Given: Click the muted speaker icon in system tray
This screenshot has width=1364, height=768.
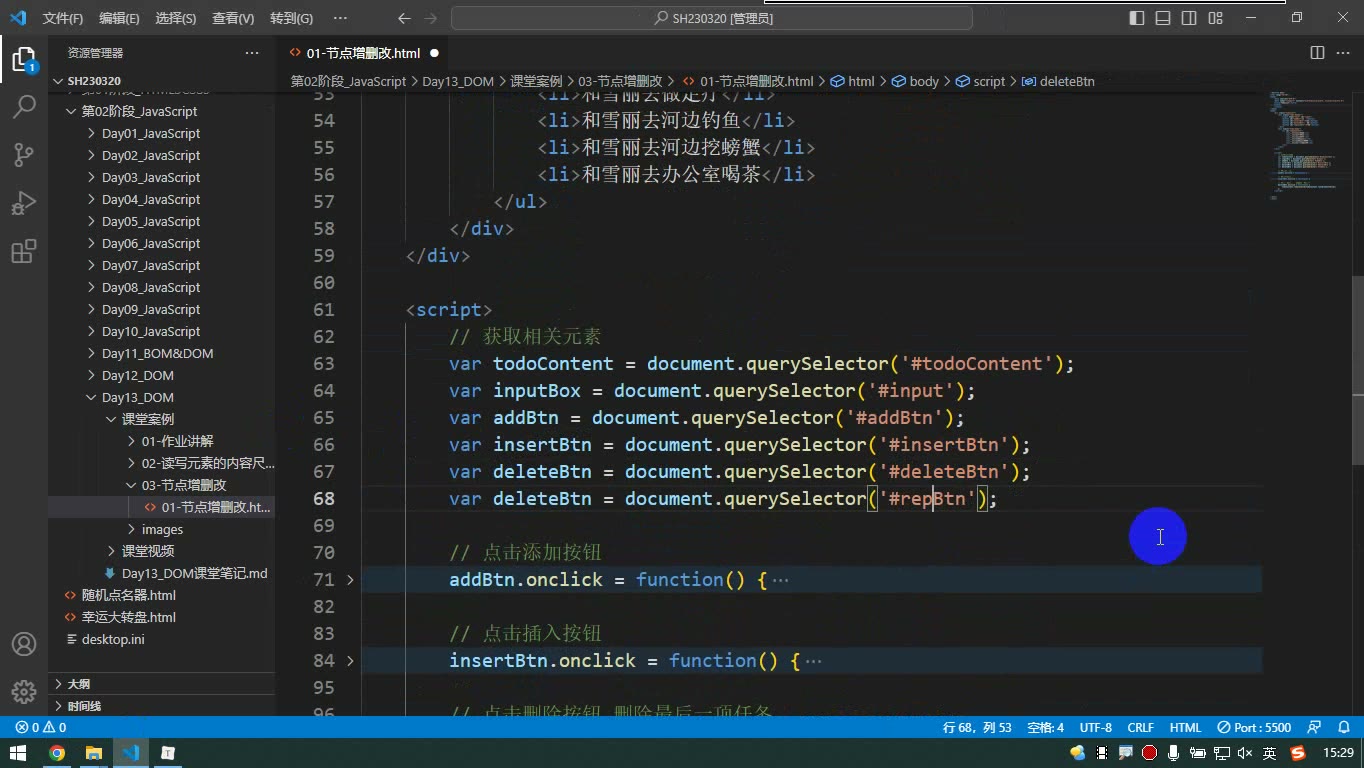Looking at the screenshot, I should click(x=1245, y=753).
